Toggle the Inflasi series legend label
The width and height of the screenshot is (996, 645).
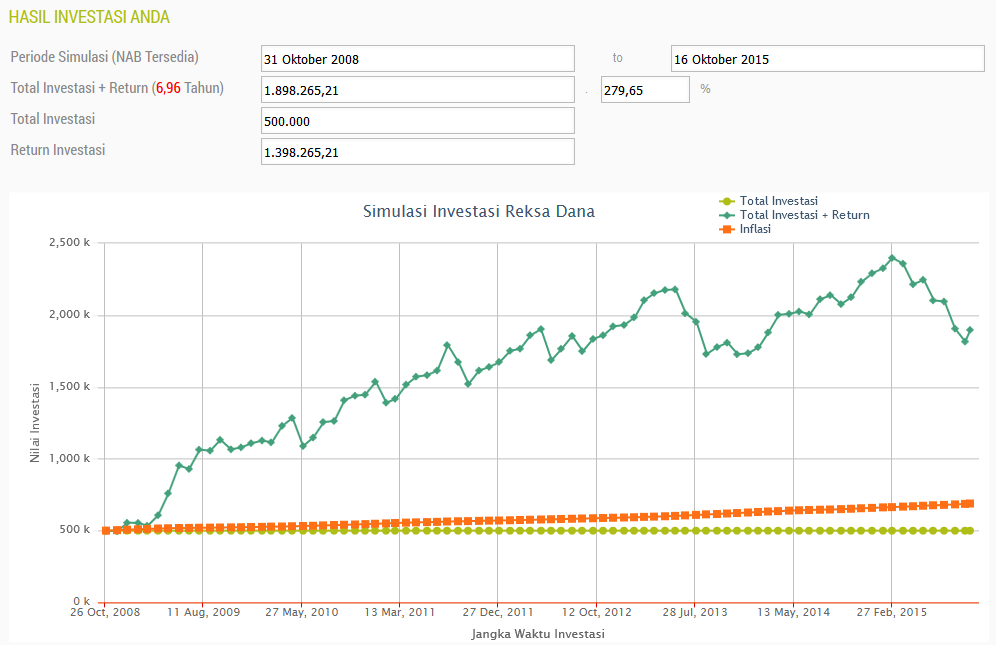[755, 229]
